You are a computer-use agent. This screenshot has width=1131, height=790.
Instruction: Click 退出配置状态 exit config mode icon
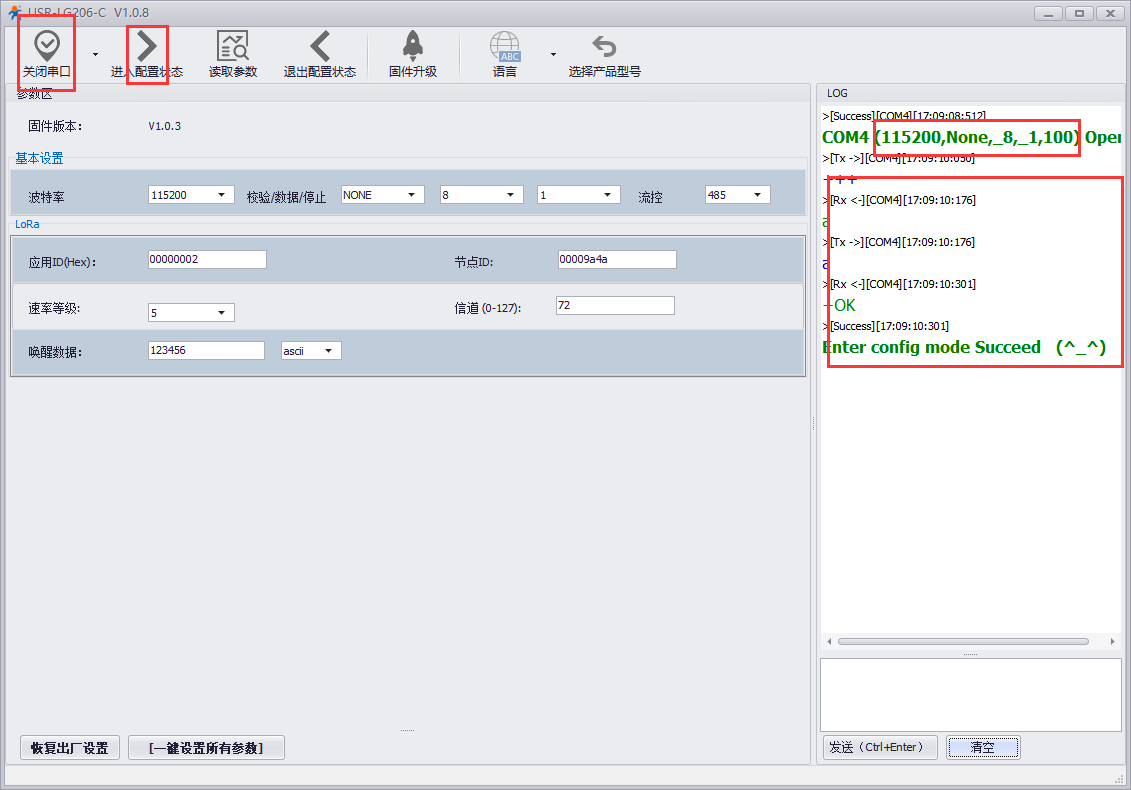(x=320, y=46)
